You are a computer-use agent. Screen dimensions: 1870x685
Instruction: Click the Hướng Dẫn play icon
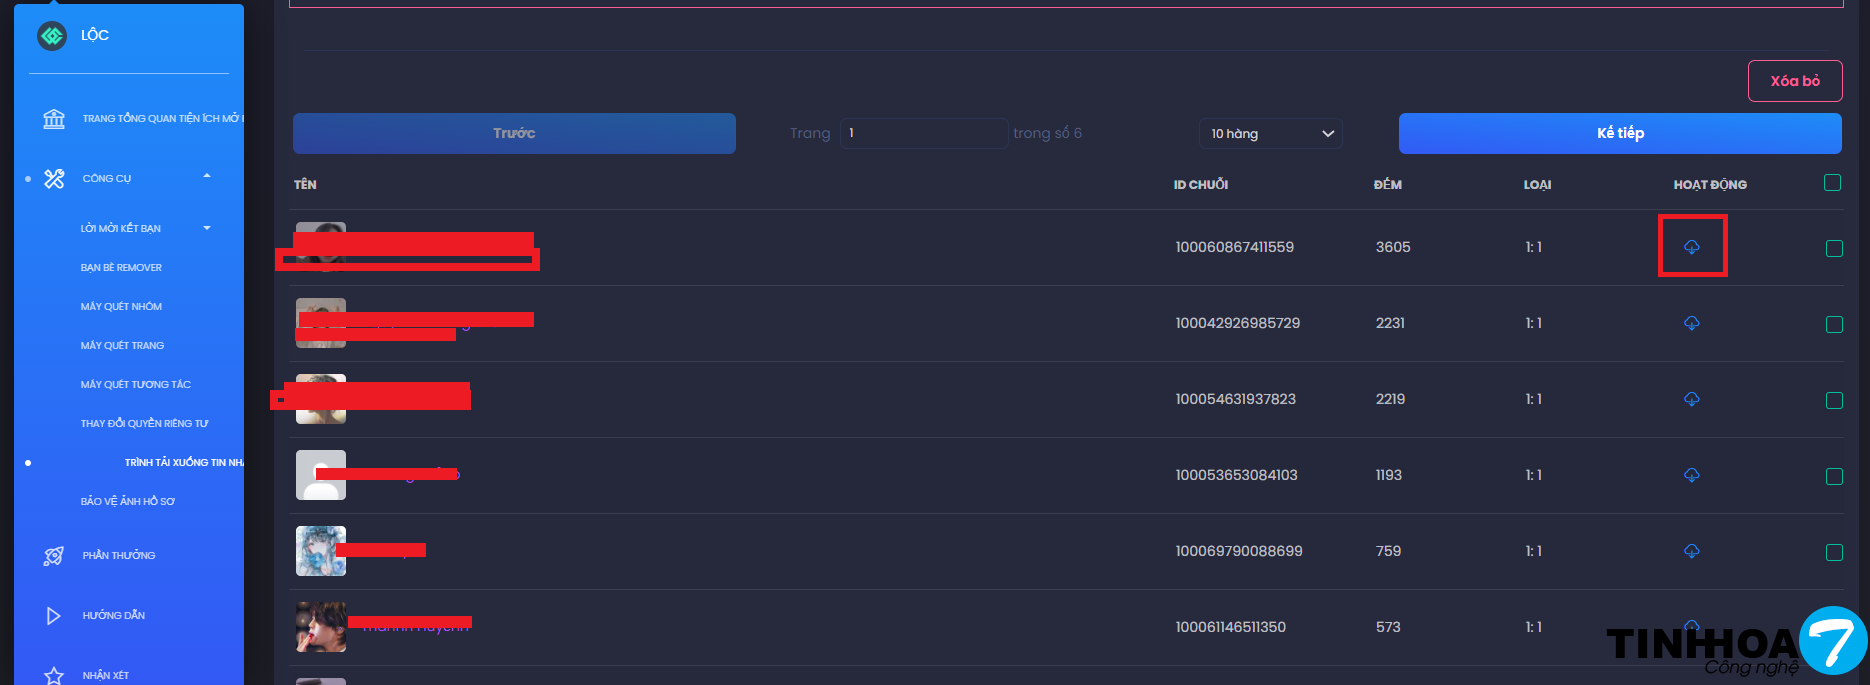click(54, 616)
